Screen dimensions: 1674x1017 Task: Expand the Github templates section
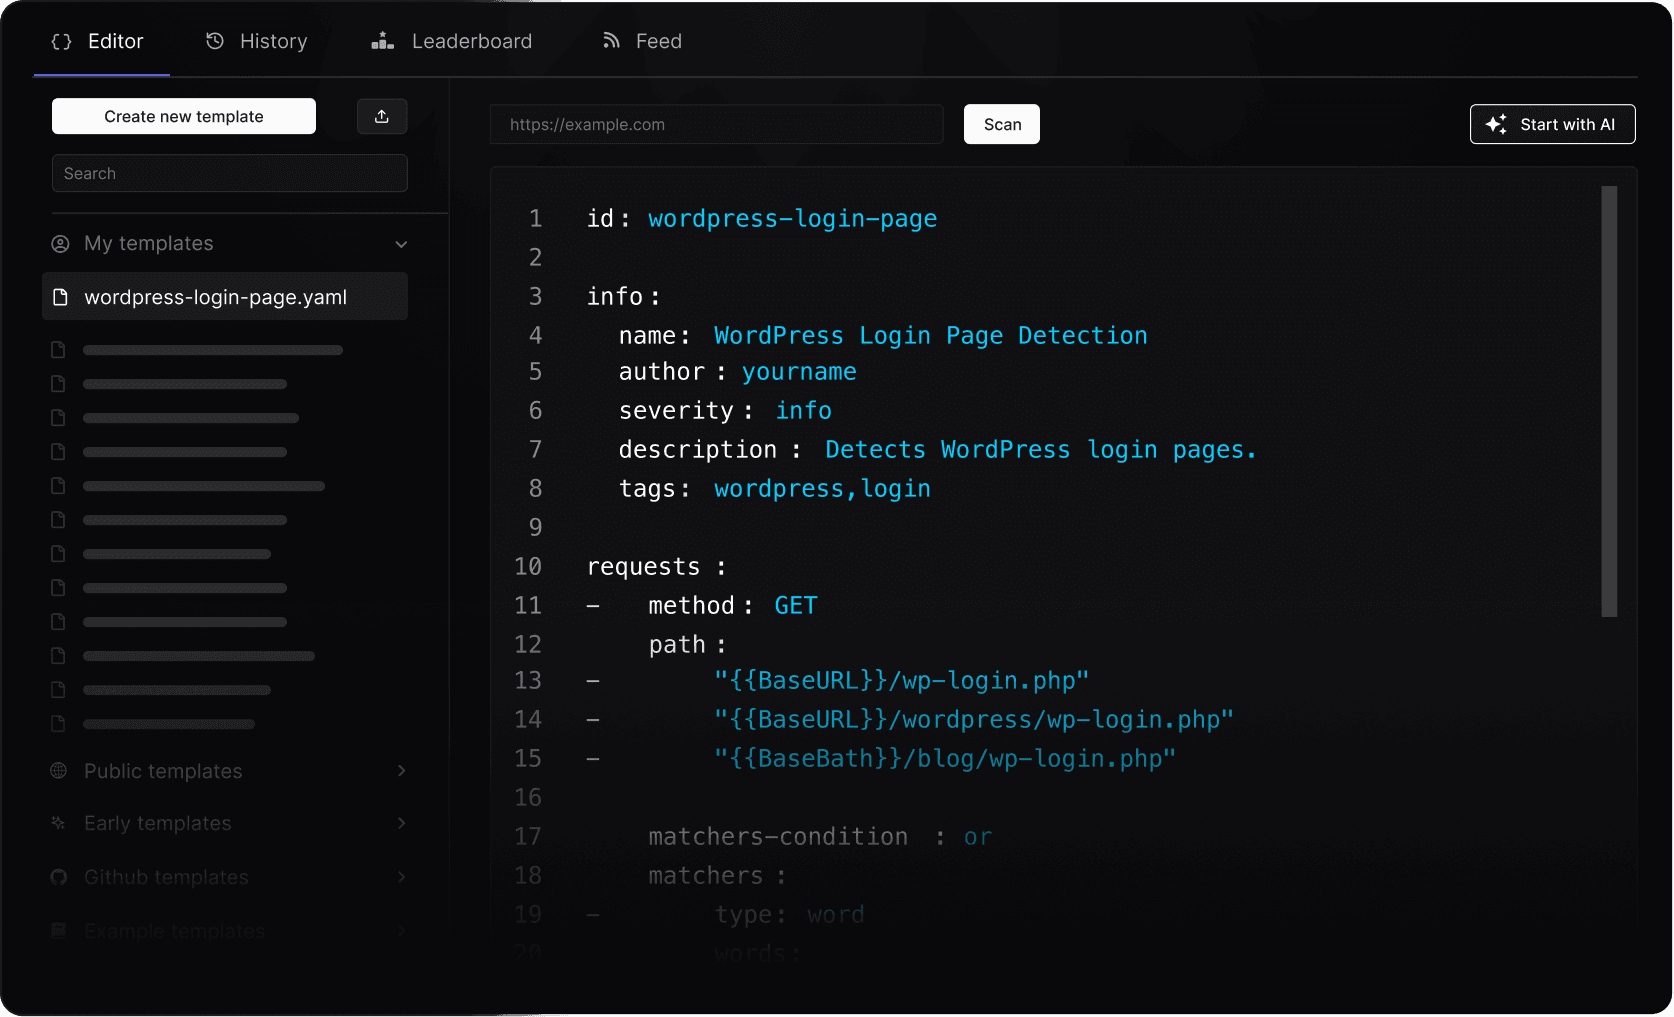click(x=401, y=877)
